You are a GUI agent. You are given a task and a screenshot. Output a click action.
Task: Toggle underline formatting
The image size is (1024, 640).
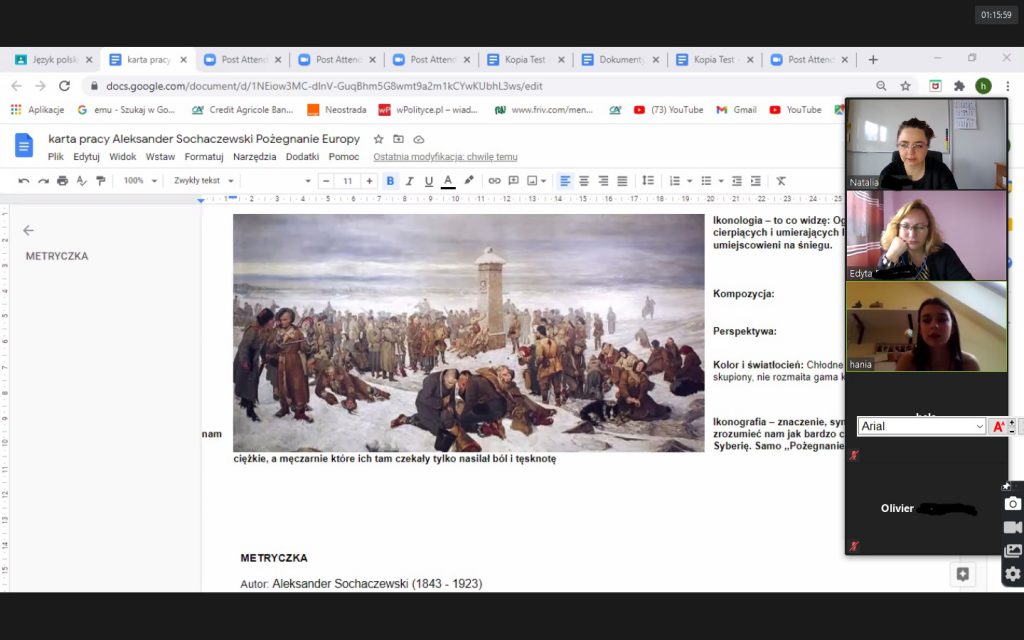(428, 181)
